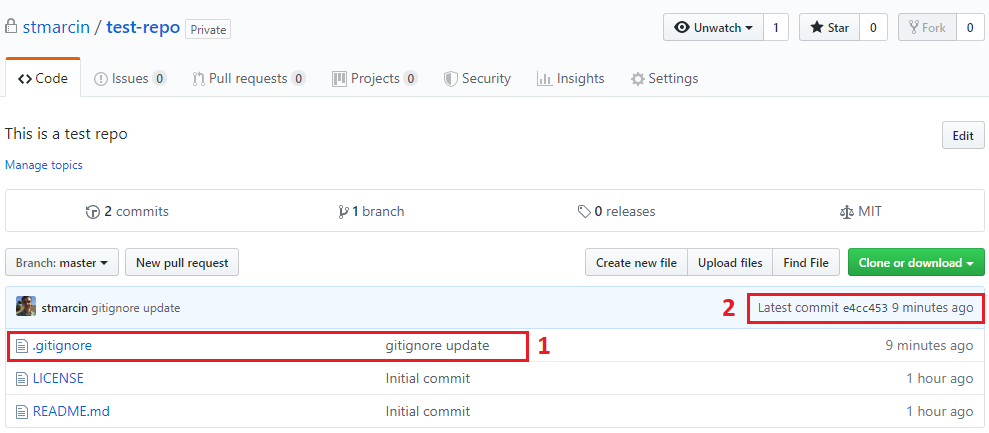Click the Upload files button
Viewport: 989px width, 433px height.
click(x=730, y=263)
